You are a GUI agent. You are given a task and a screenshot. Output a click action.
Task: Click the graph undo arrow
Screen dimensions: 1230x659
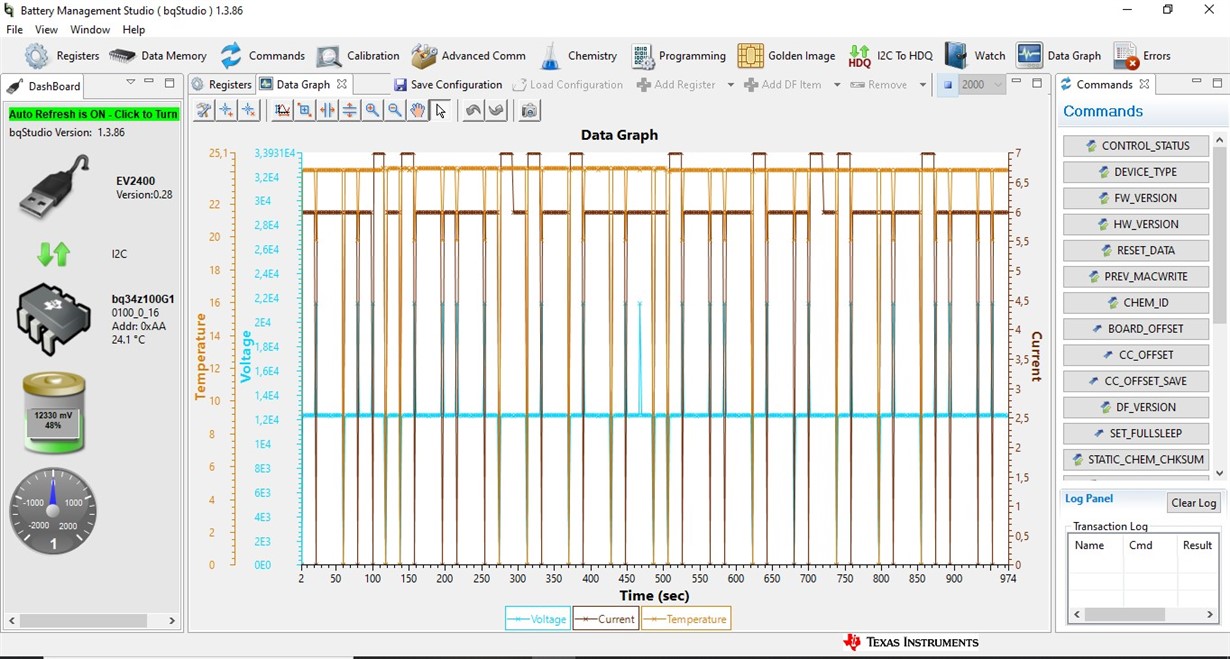pos(473,110)
